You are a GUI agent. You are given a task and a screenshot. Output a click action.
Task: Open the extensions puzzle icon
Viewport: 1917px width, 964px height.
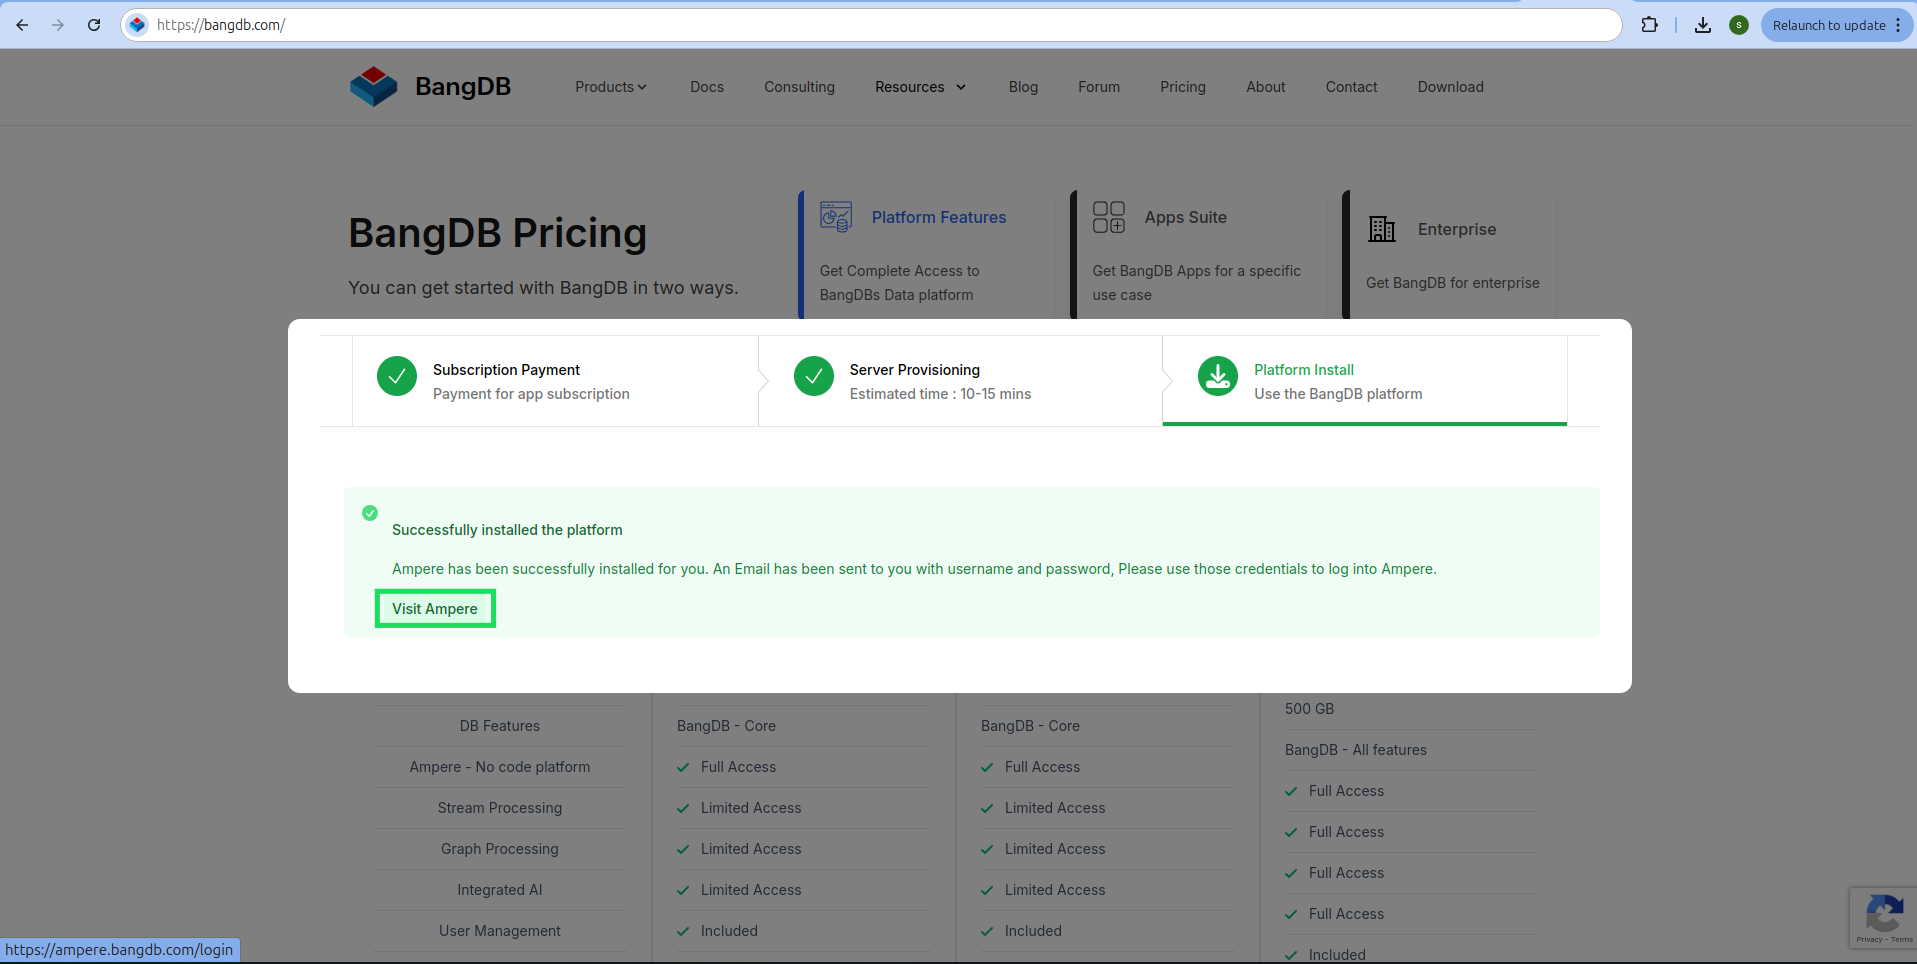click(1650, 25)
